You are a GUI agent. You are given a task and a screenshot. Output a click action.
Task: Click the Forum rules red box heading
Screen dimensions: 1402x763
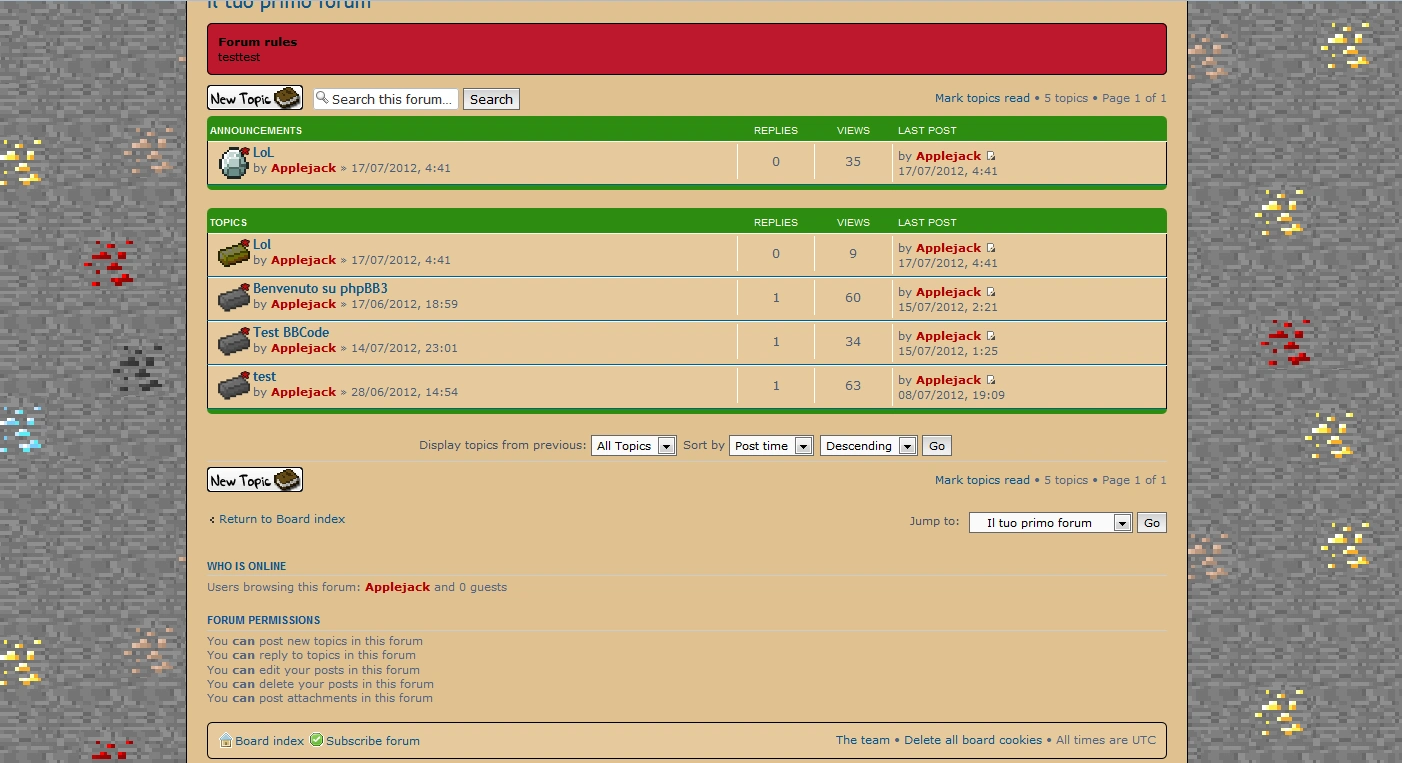point(258,42)
